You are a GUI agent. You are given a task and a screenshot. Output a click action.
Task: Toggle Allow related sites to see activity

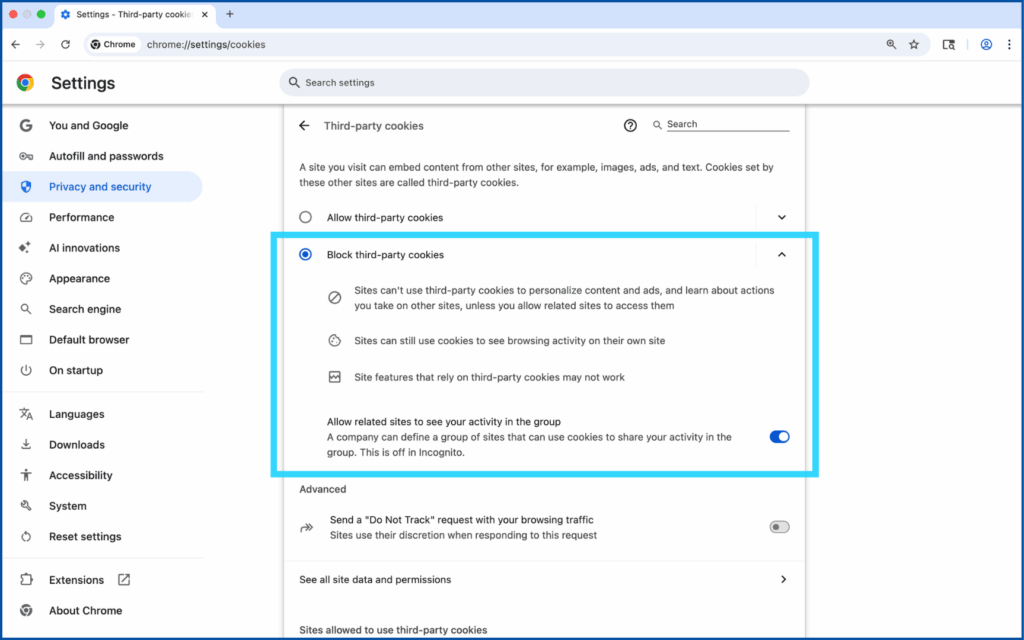coord(779,437)
